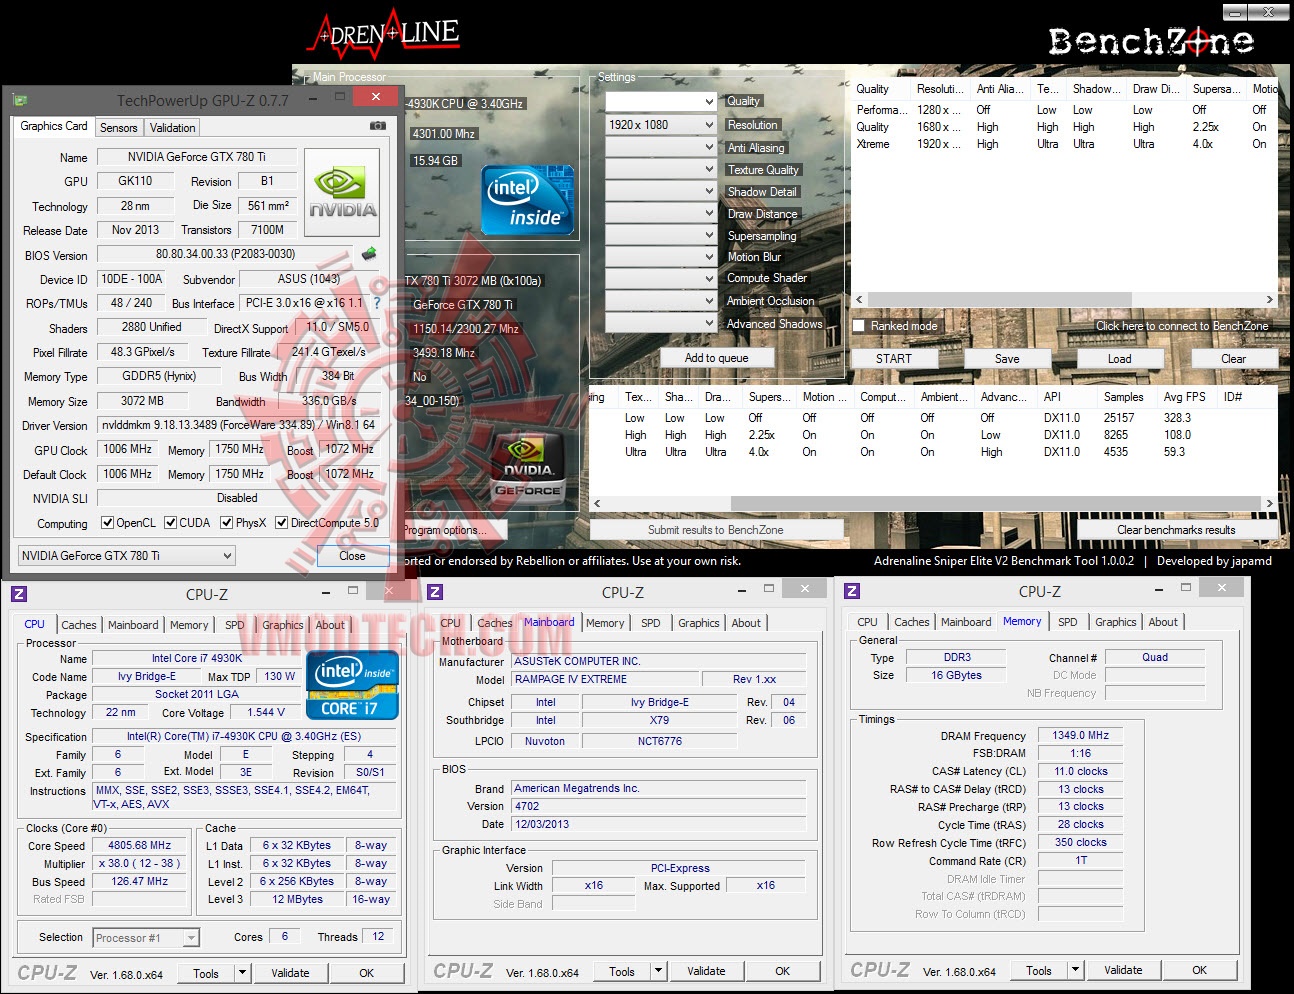Switch to the Validation tab in GPU-Z
The height and width of the screenshot is (994, 1294).
coord(172,128)
